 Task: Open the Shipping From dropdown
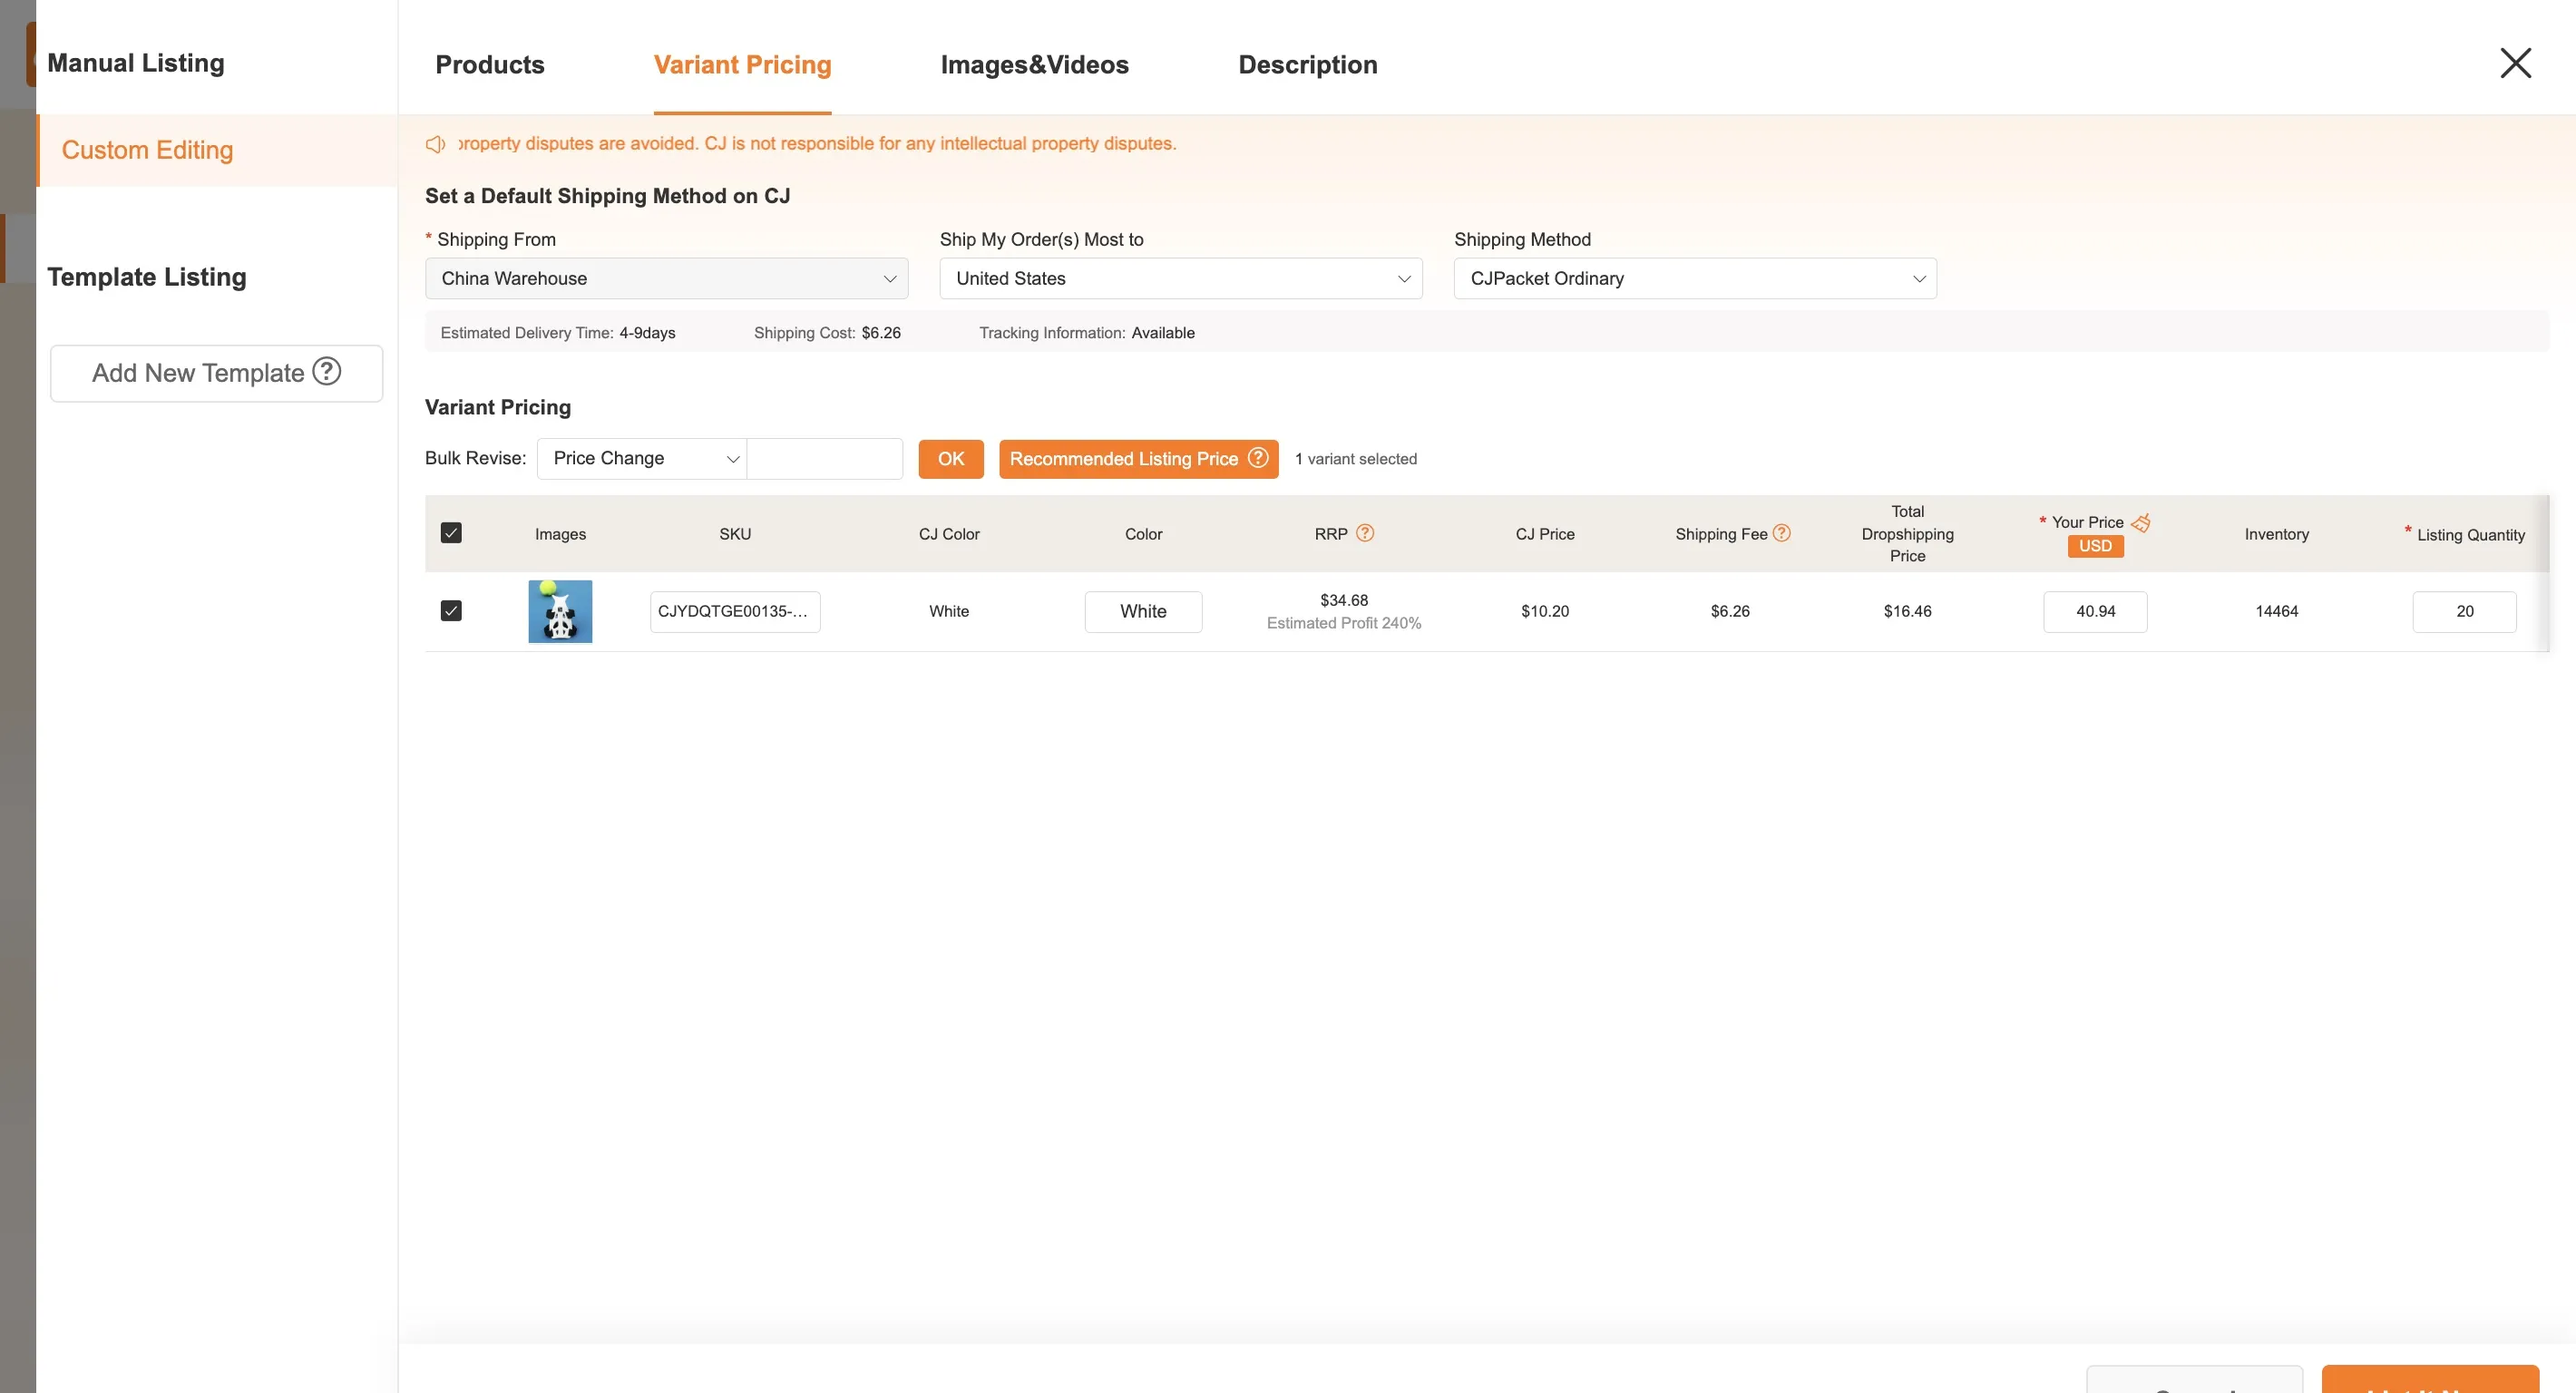pyautogui.click(x=667, y=278)
